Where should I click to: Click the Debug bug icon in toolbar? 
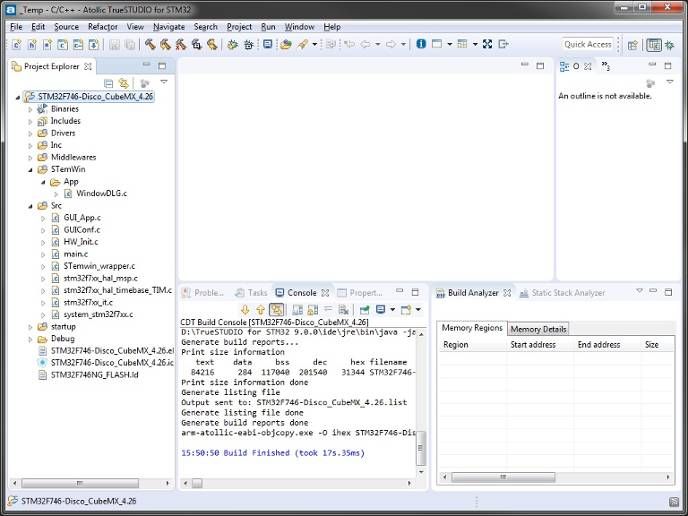233,44
